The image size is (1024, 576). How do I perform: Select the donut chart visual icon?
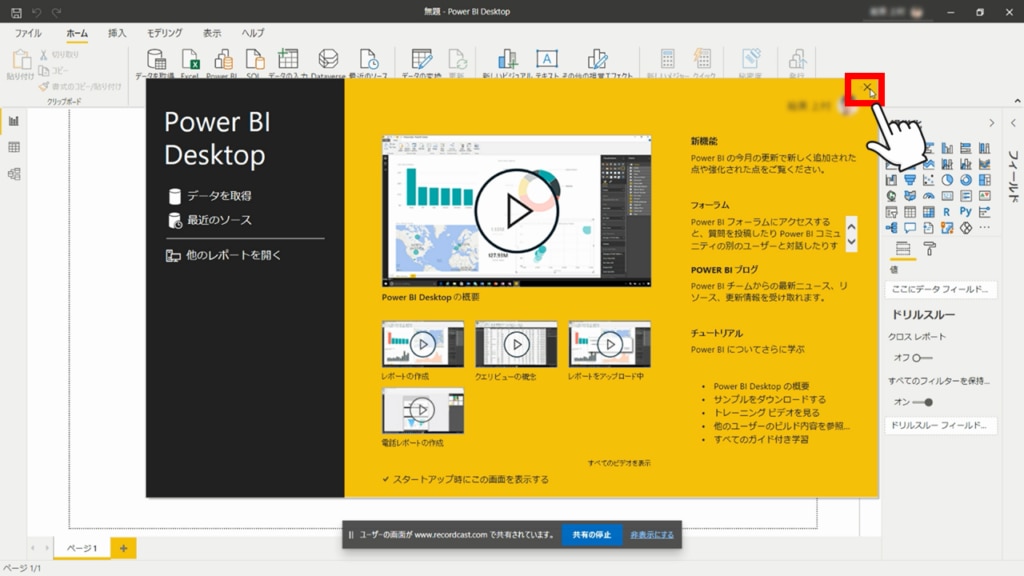coord(965,180)
